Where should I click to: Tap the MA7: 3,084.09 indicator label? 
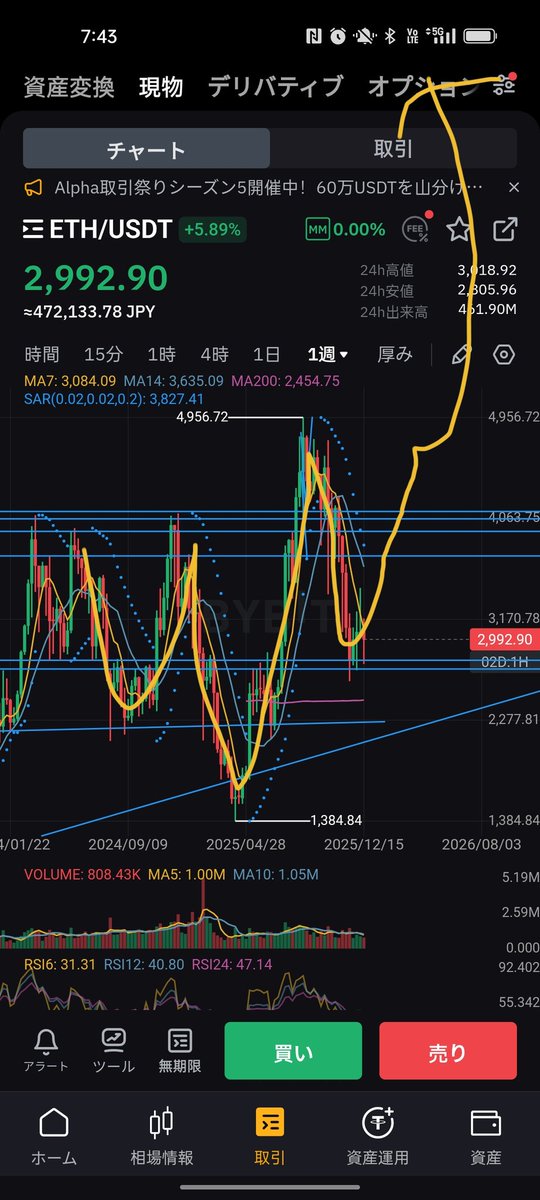pos(70,381)
